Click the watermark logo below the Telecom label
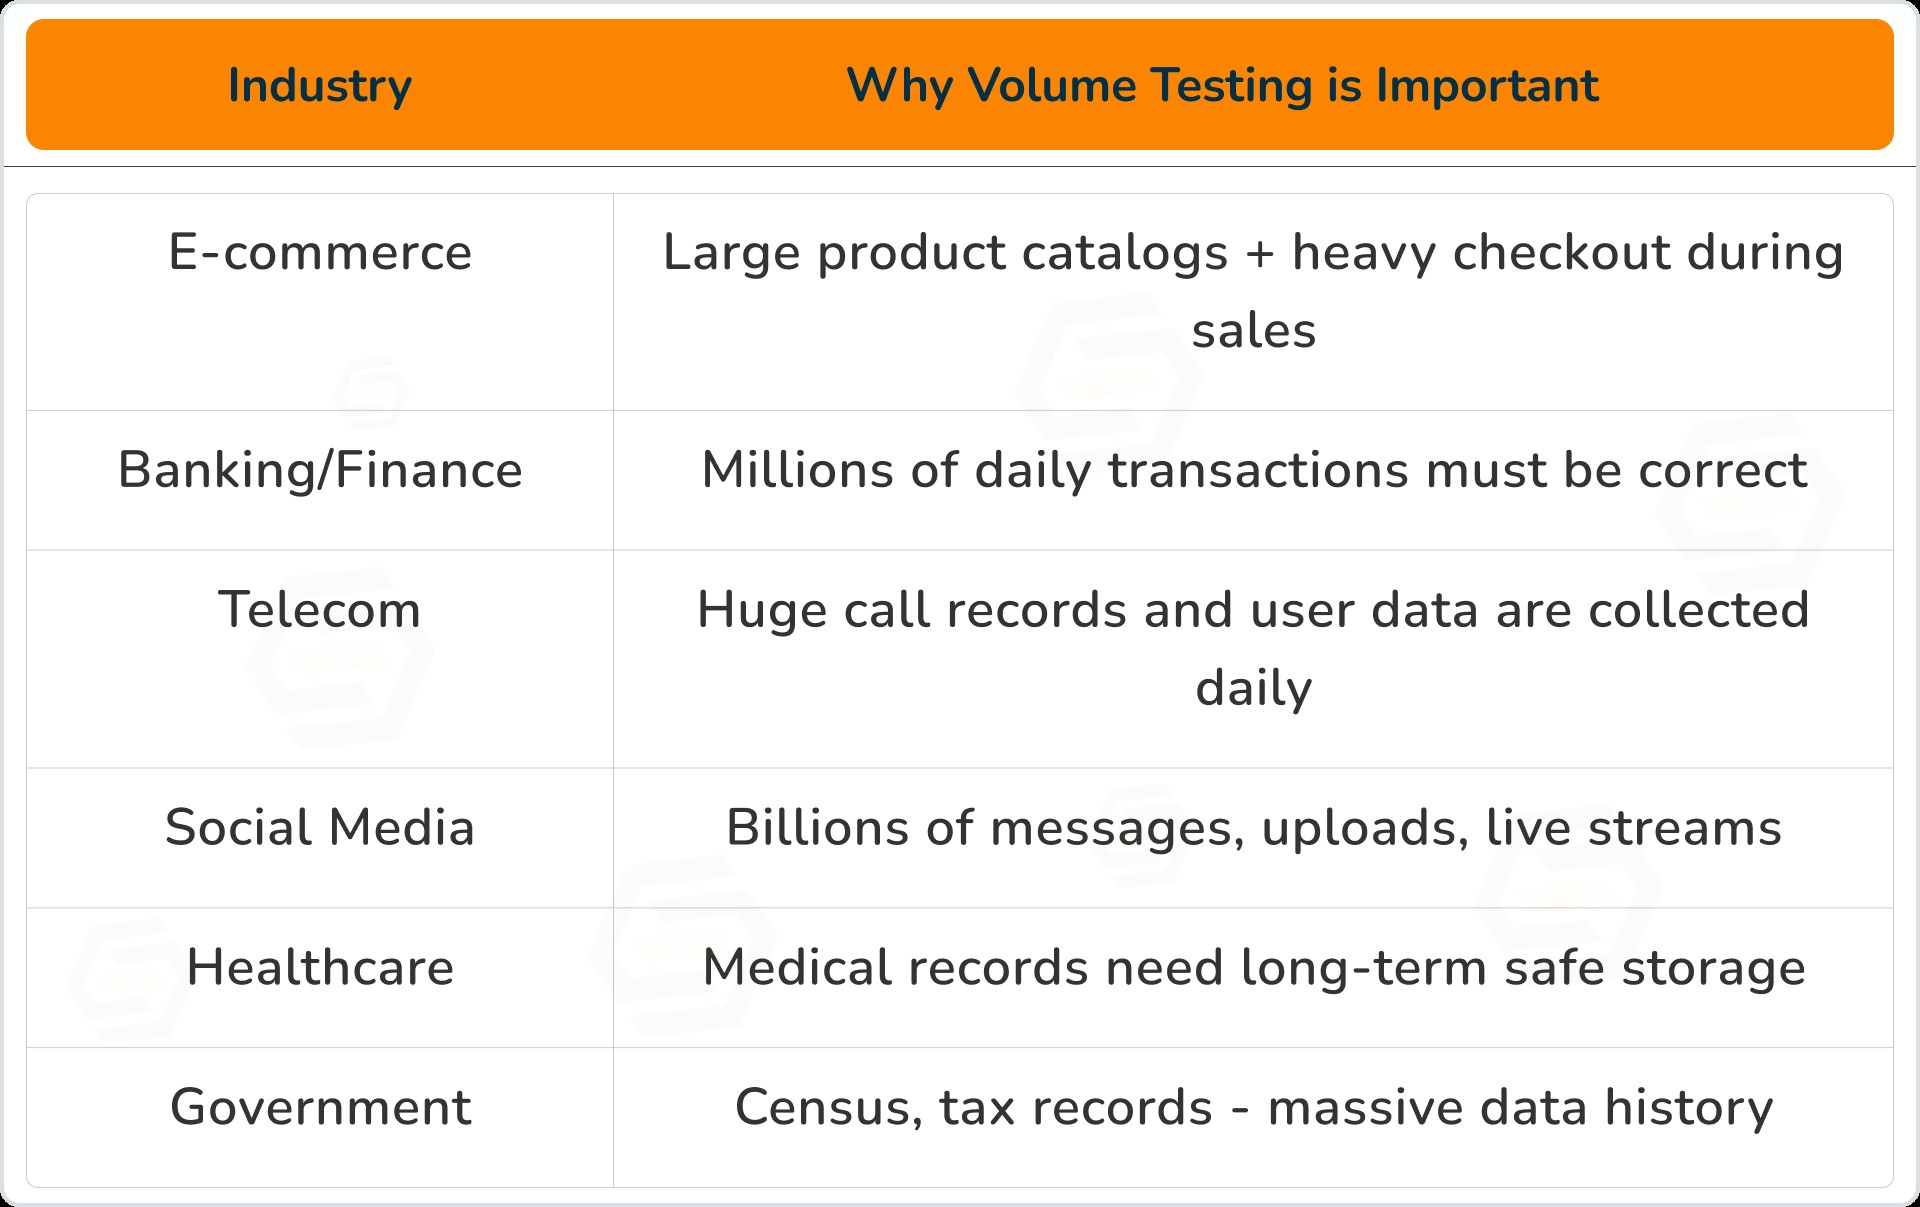The height and width of the screenshot is (1207, 1920). [x=340, y=660]
